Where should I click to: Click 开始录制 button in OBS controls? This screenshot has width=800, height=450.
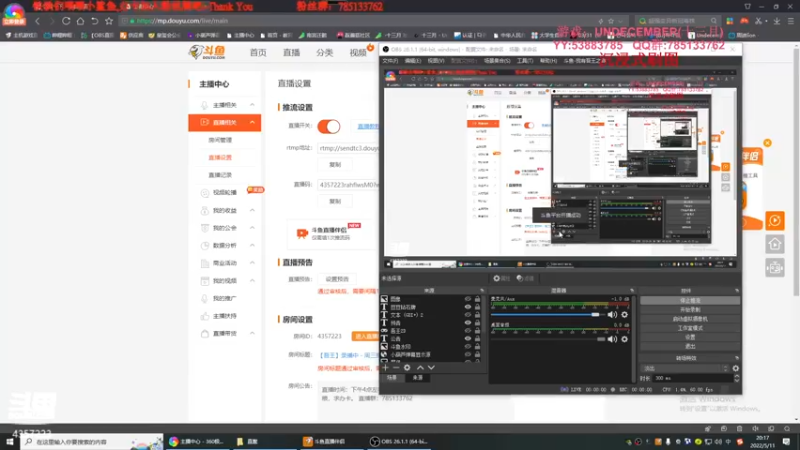point(690,310)
